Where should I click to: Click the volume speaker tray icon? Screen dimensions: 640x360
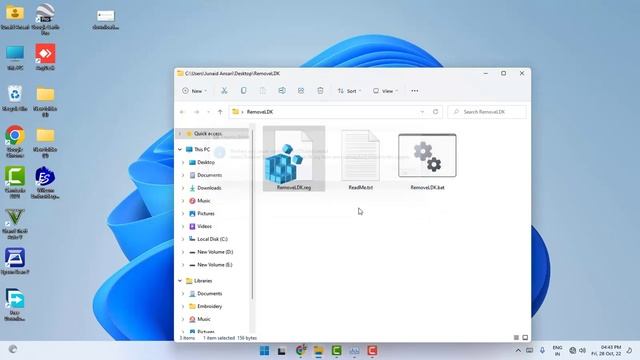[582, 351]
